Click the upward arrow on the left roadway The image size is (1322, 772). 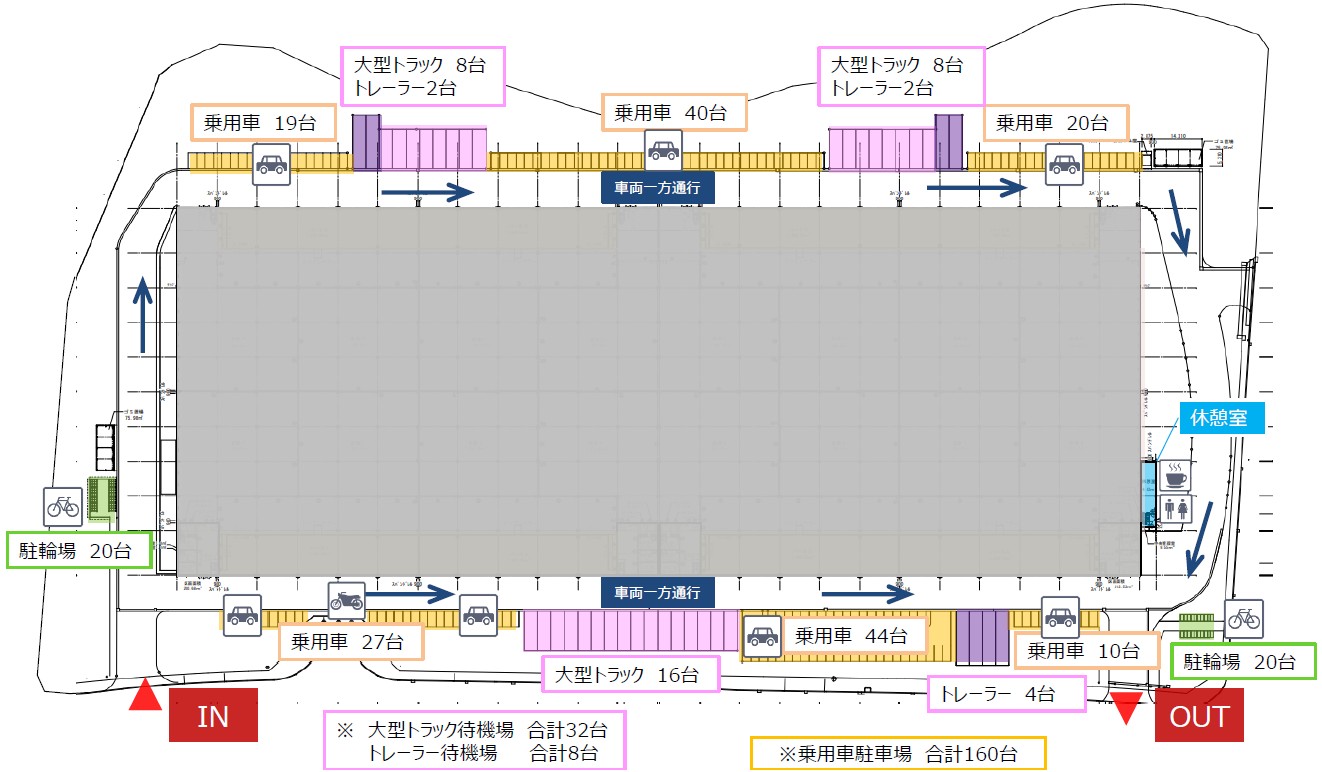point(144,315)
